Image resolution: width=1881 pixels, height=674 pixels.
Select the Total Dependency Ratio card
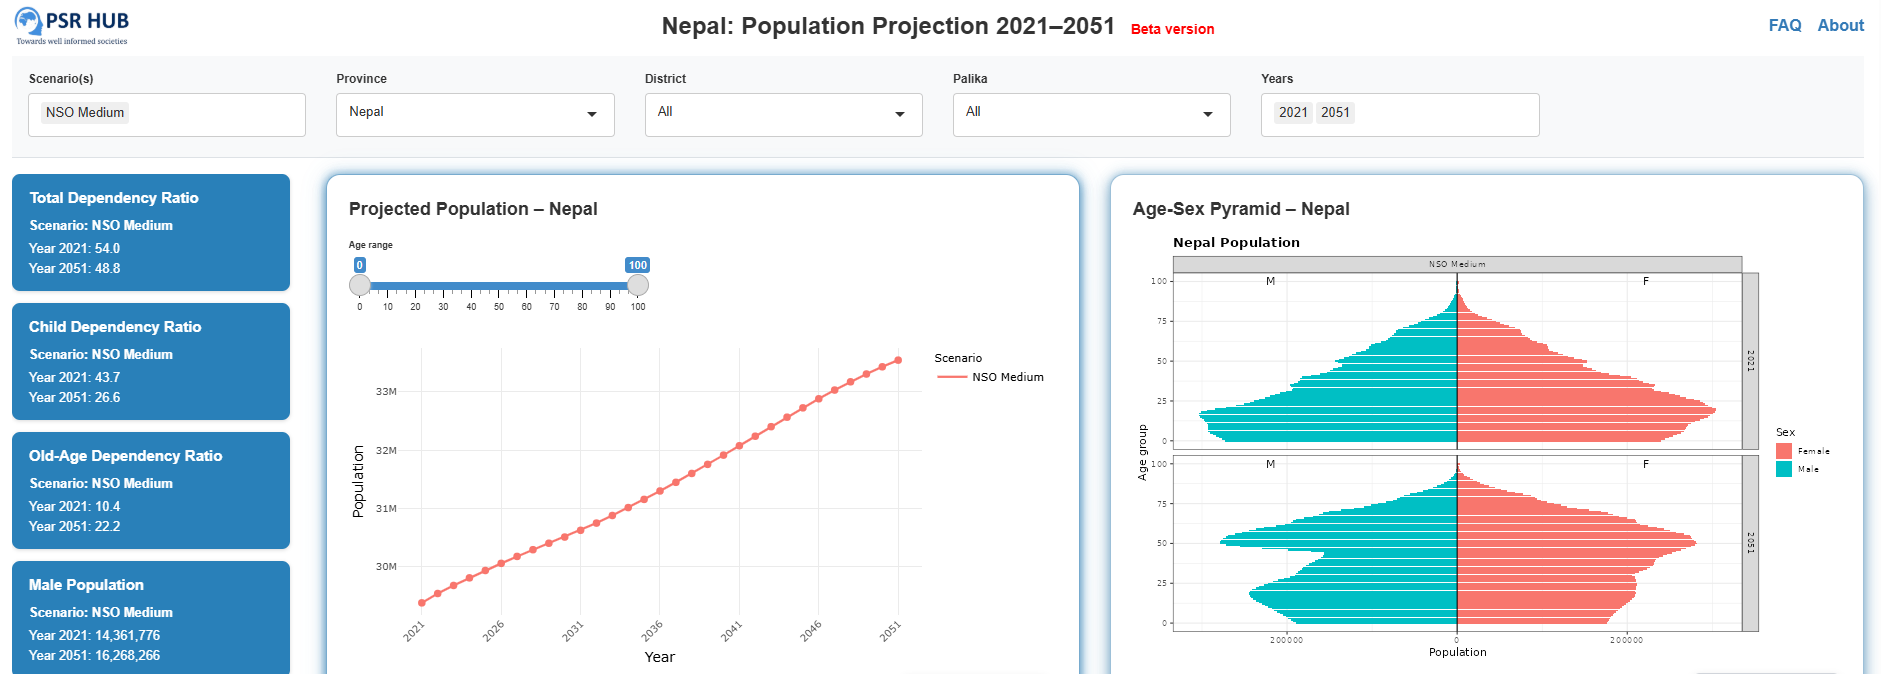151,232
